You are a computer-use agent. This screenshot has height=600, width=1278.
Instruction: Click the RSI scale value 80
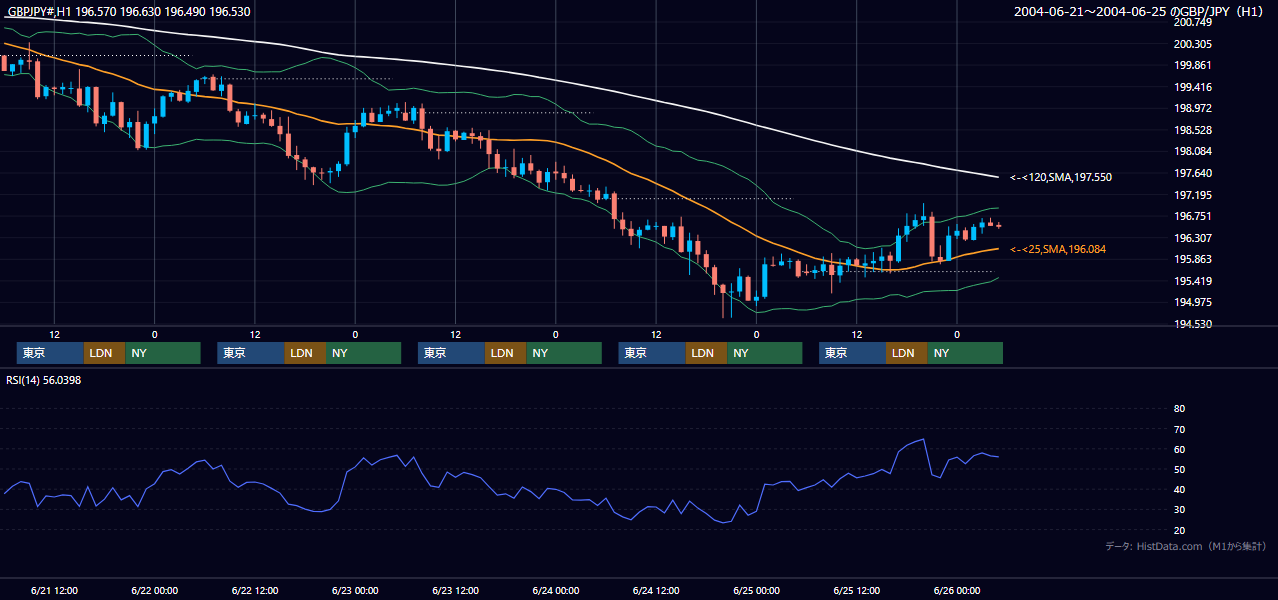point(1179,409)
